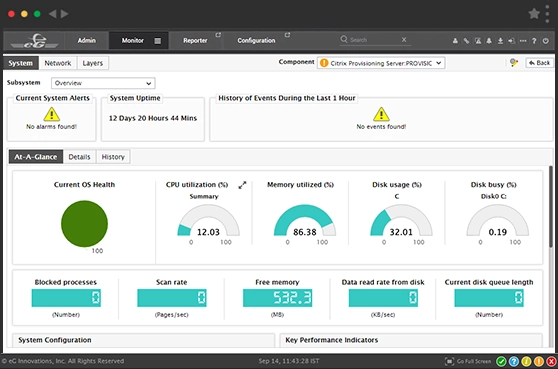Click the CPU utilization gauge showing 12.03
This screenshot has width=558, height=369.
209,220
